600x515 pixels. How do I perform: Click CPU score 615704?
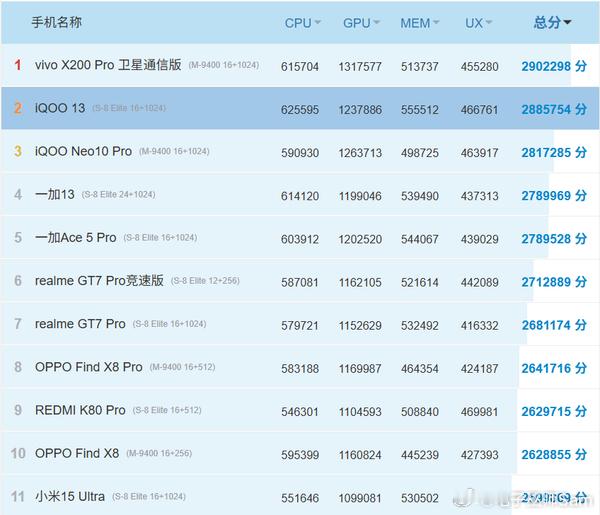pos(300,67)
